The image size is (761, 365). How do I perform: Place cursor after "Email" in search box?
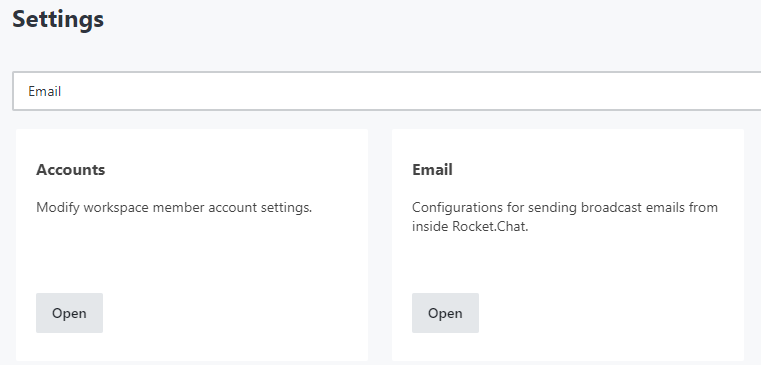tap(62, 91)
